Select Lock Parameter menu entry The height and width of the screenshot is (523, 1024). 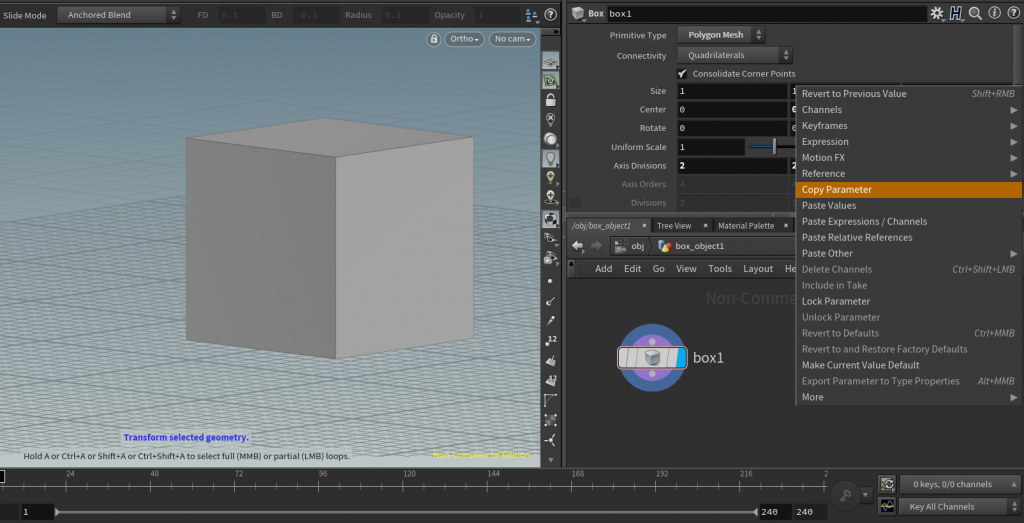(909, 302)
